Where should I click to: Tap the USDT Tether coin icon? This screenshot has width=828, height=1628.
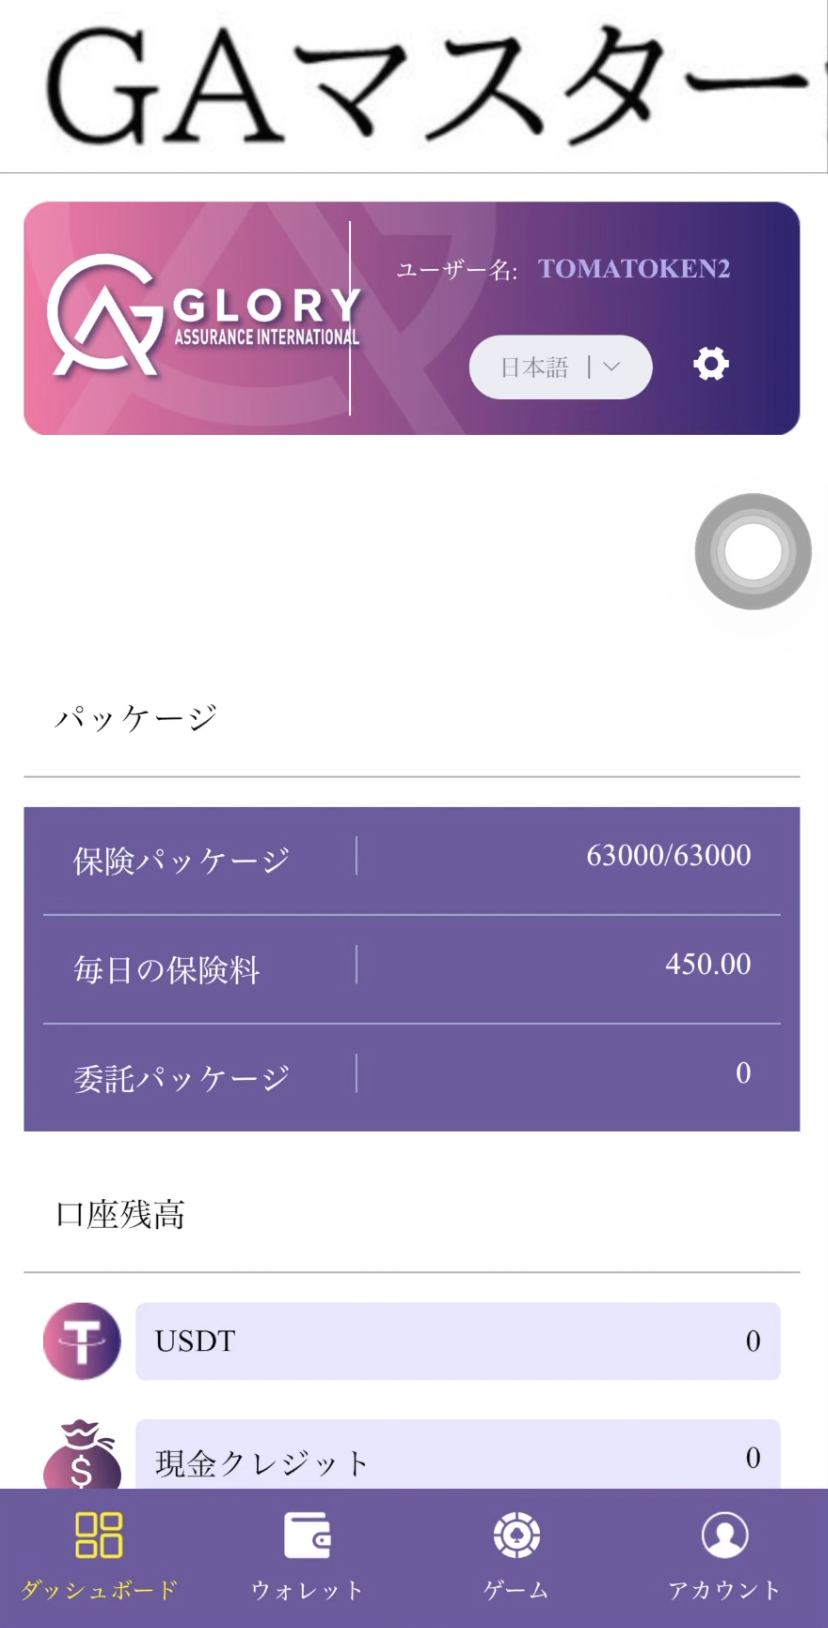tap(82, 1341)
